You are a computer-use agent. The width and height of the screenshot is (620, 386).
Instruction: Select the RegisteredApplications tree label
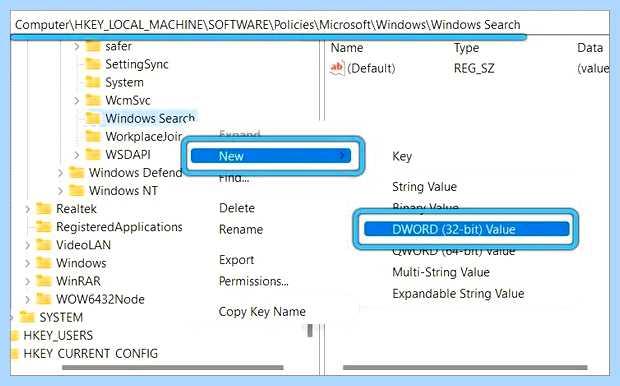(x=119, y=227)
